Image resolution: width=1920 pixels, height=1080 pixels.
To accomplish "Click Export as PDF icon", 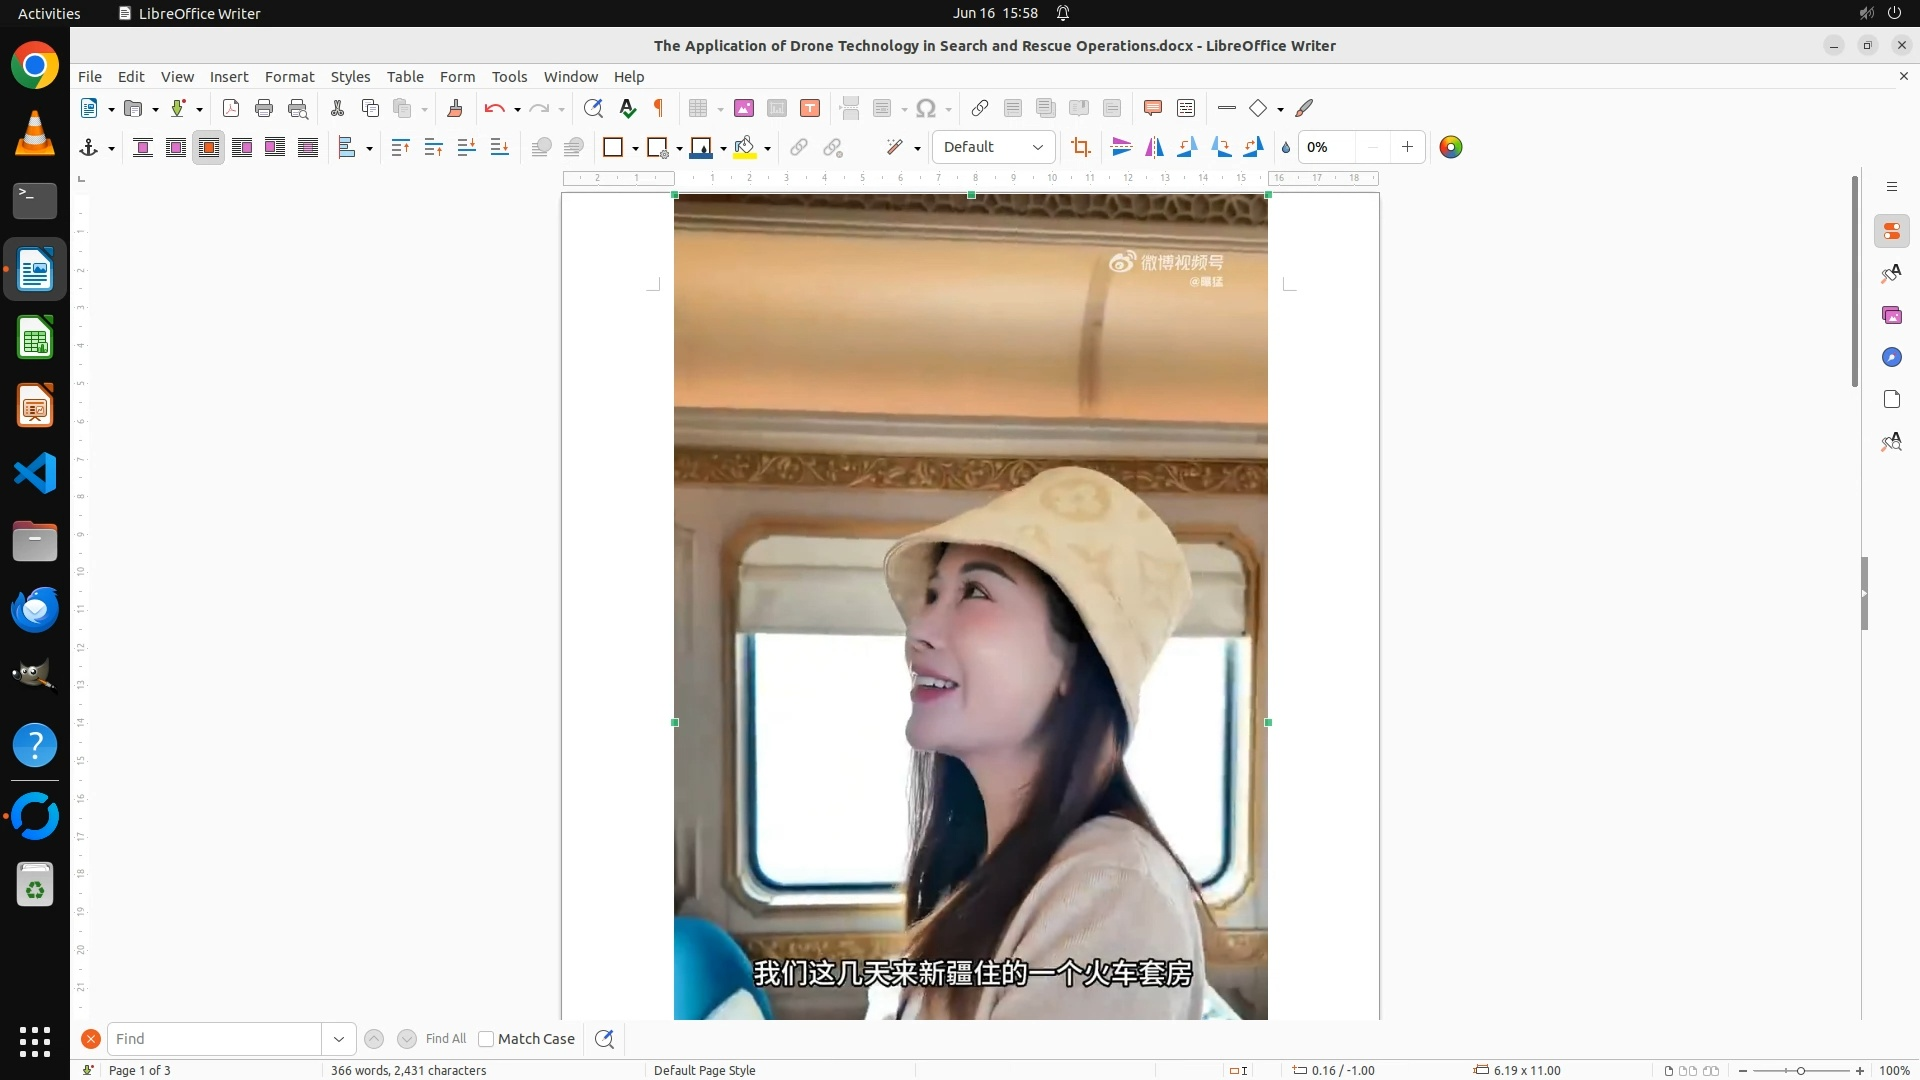I will click(x=231, y=108).
